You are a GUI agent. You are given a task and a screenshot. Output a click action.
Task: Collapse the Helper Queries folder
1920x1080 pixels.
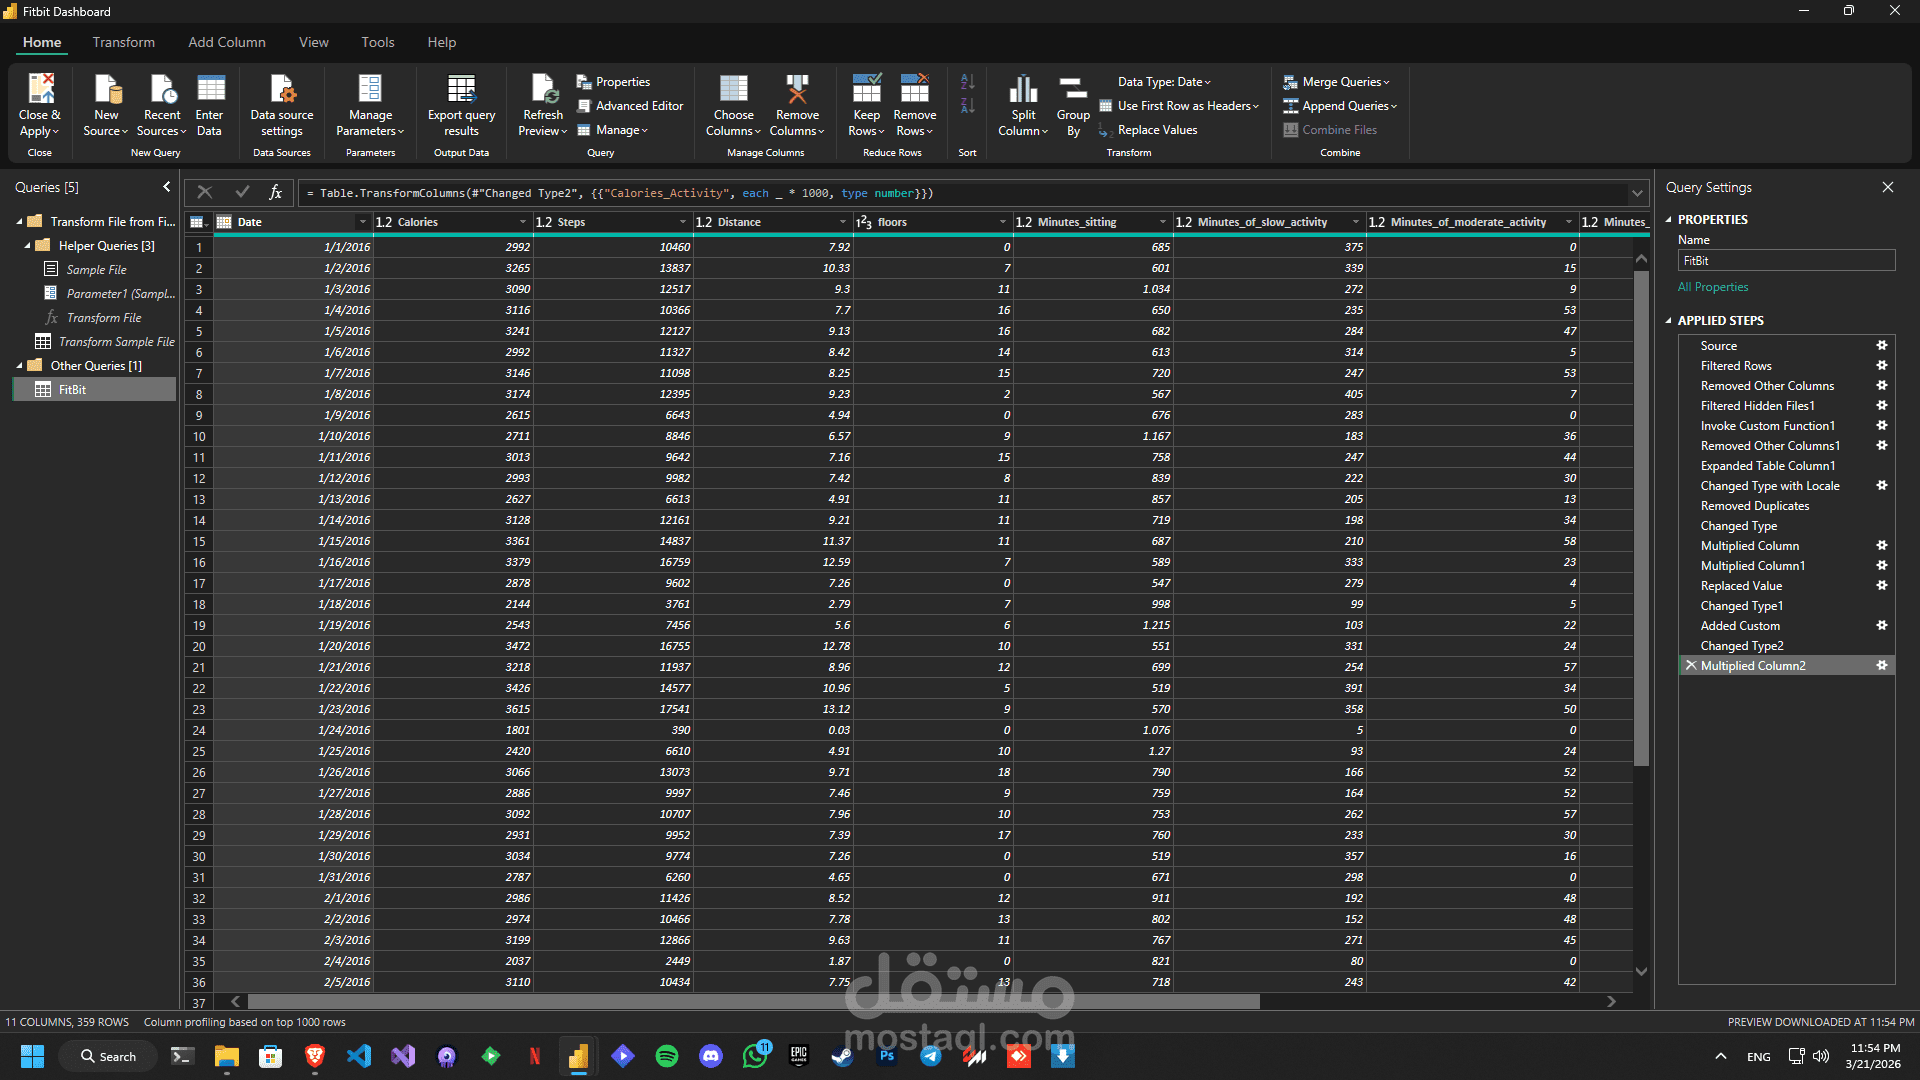click(x=28, y=246)
